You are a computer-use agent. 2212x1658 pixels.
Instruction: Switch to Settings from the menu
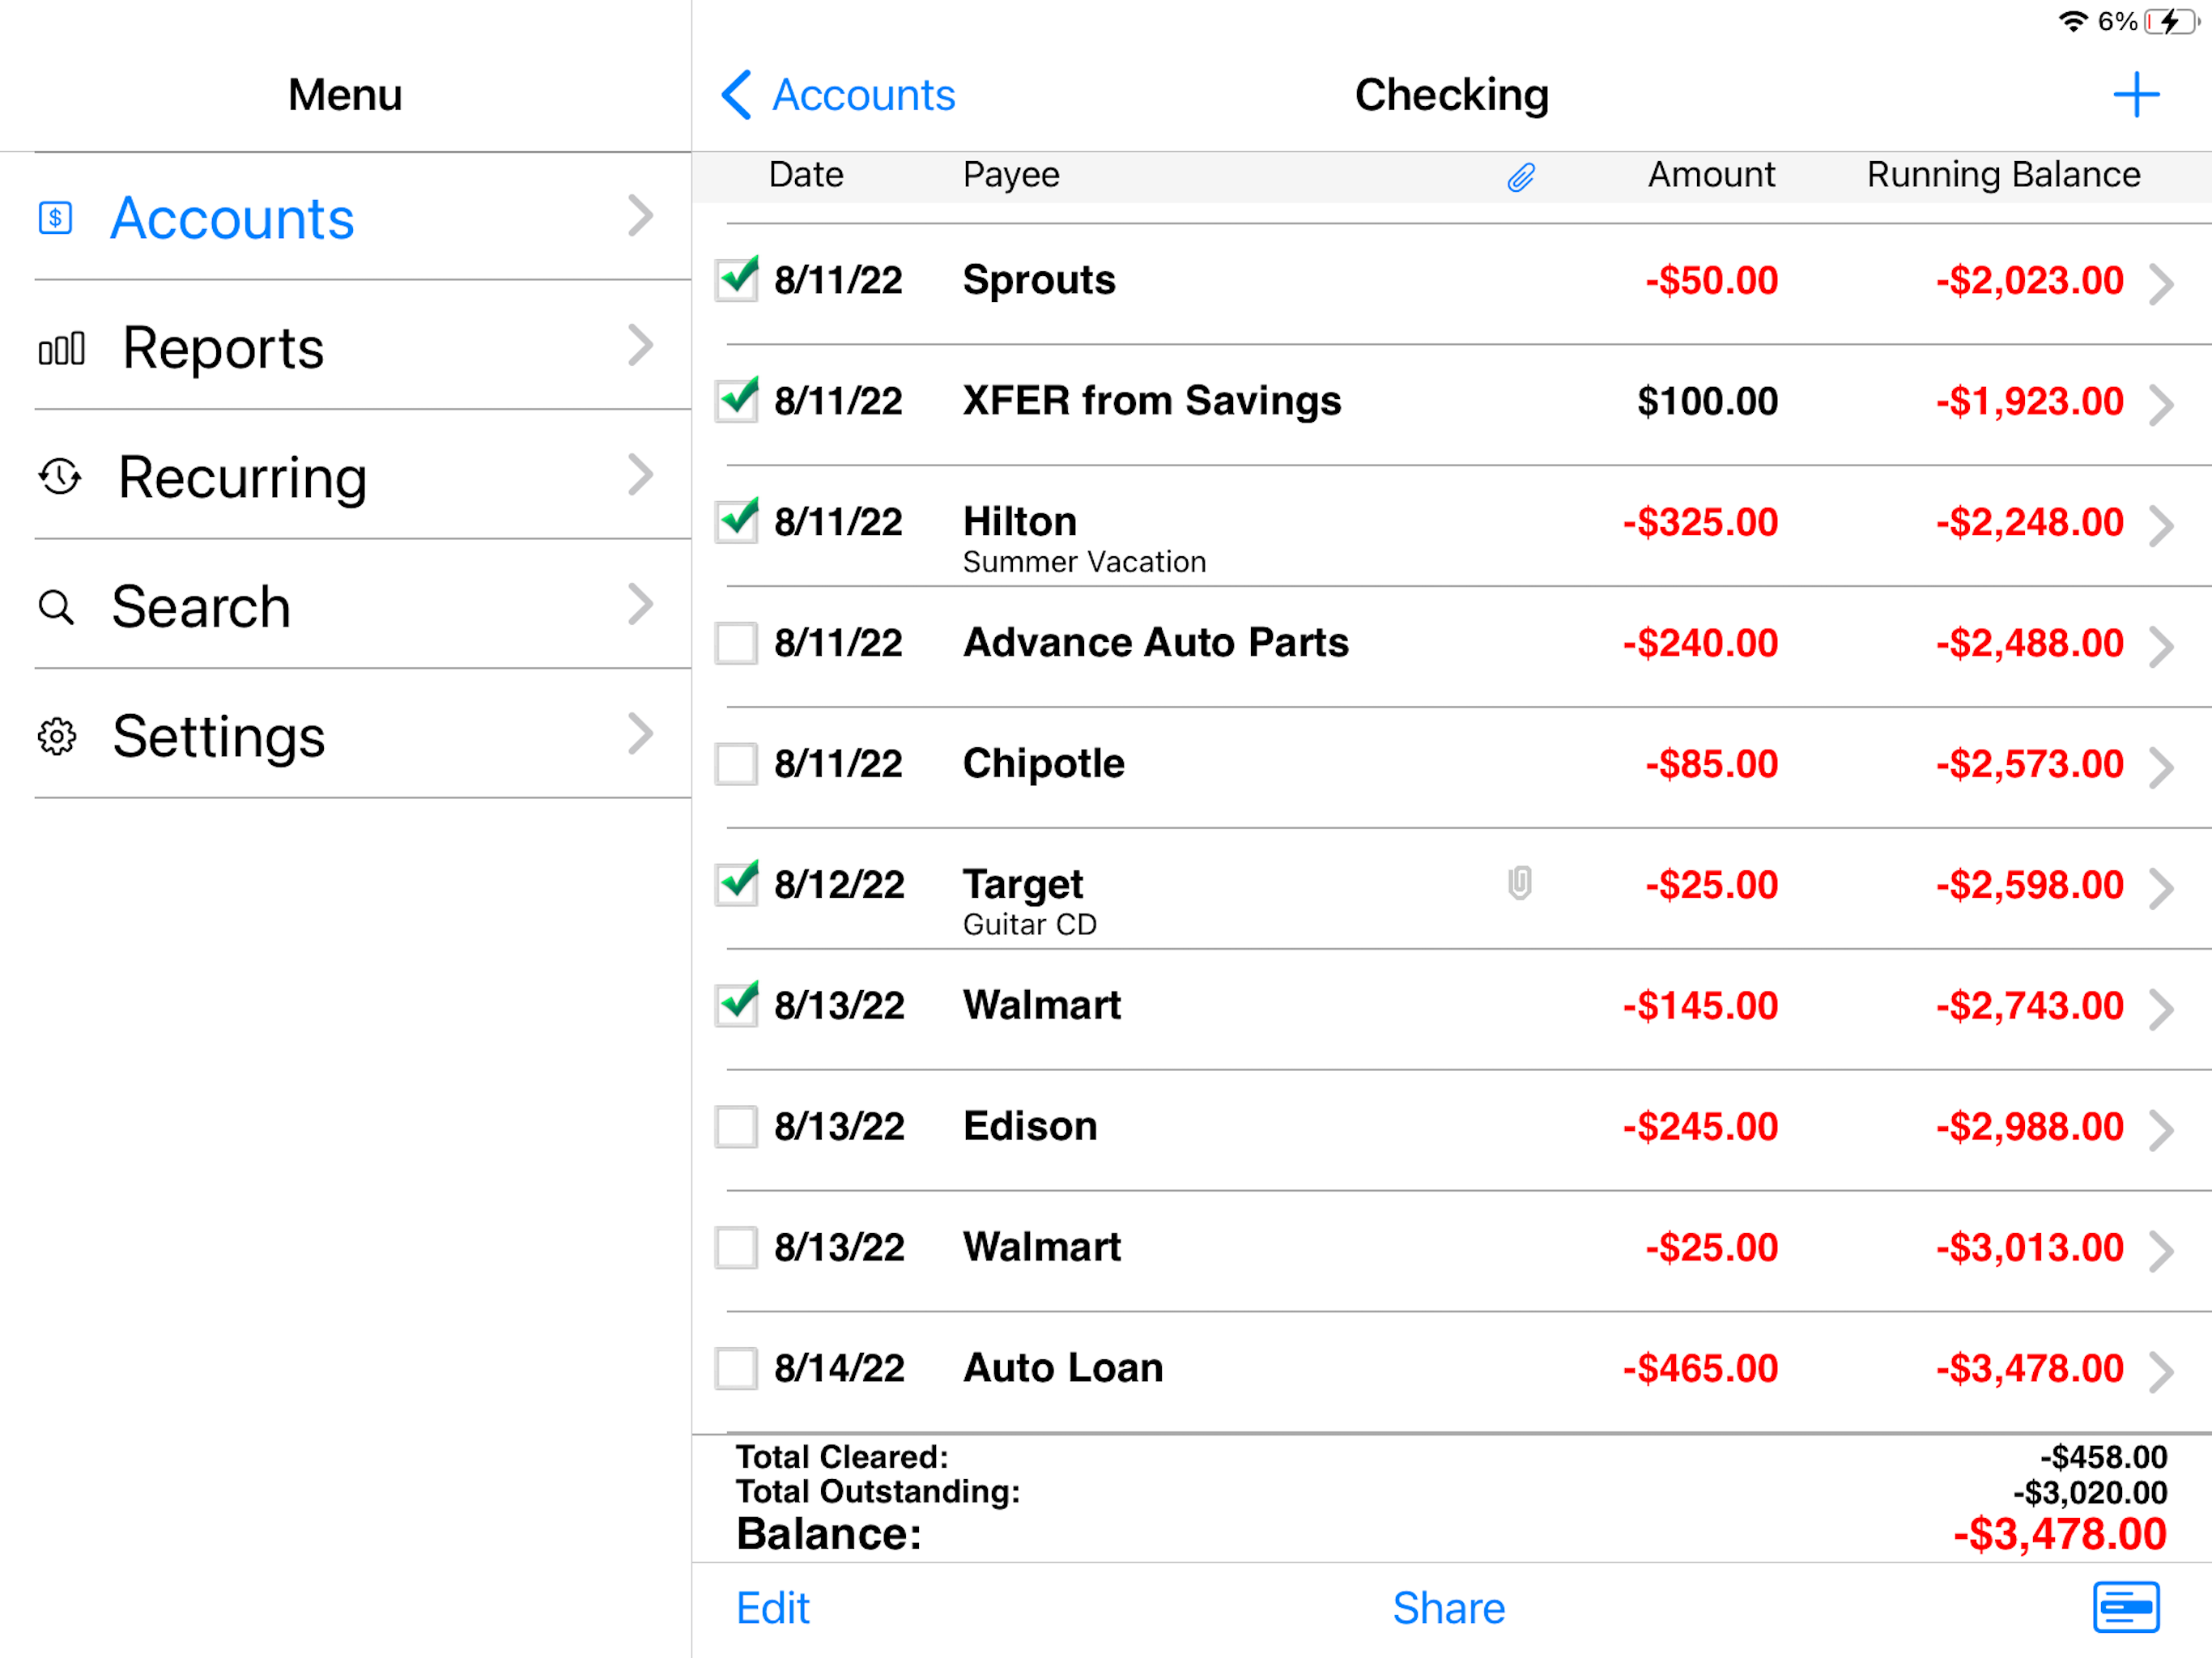point(219,737)
